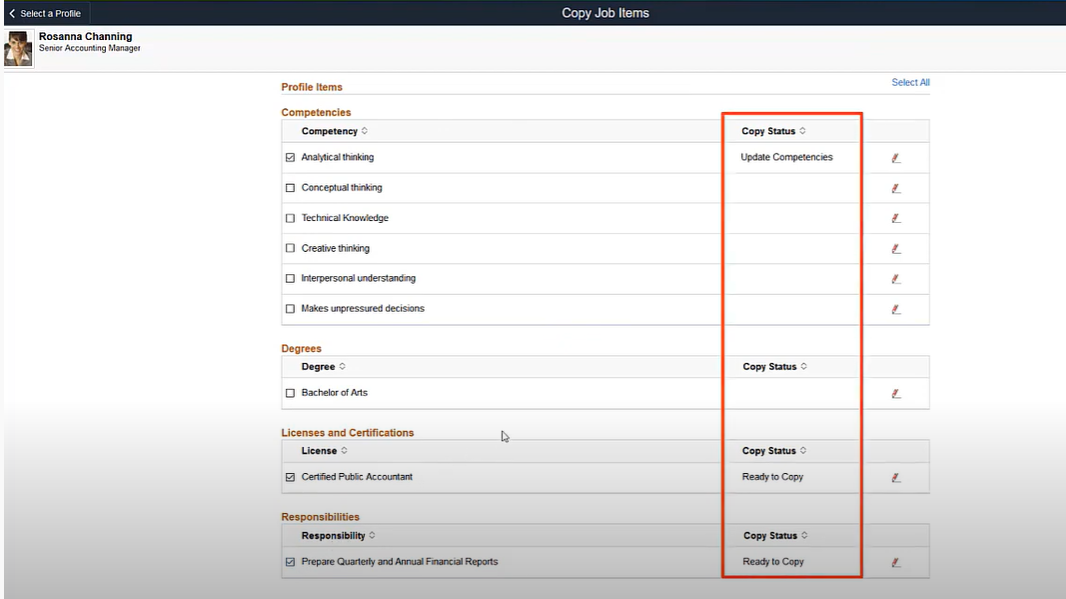The height and width of the screenshot is (599, 1066).
Task: Sort by the License column header
Action: 324,451
